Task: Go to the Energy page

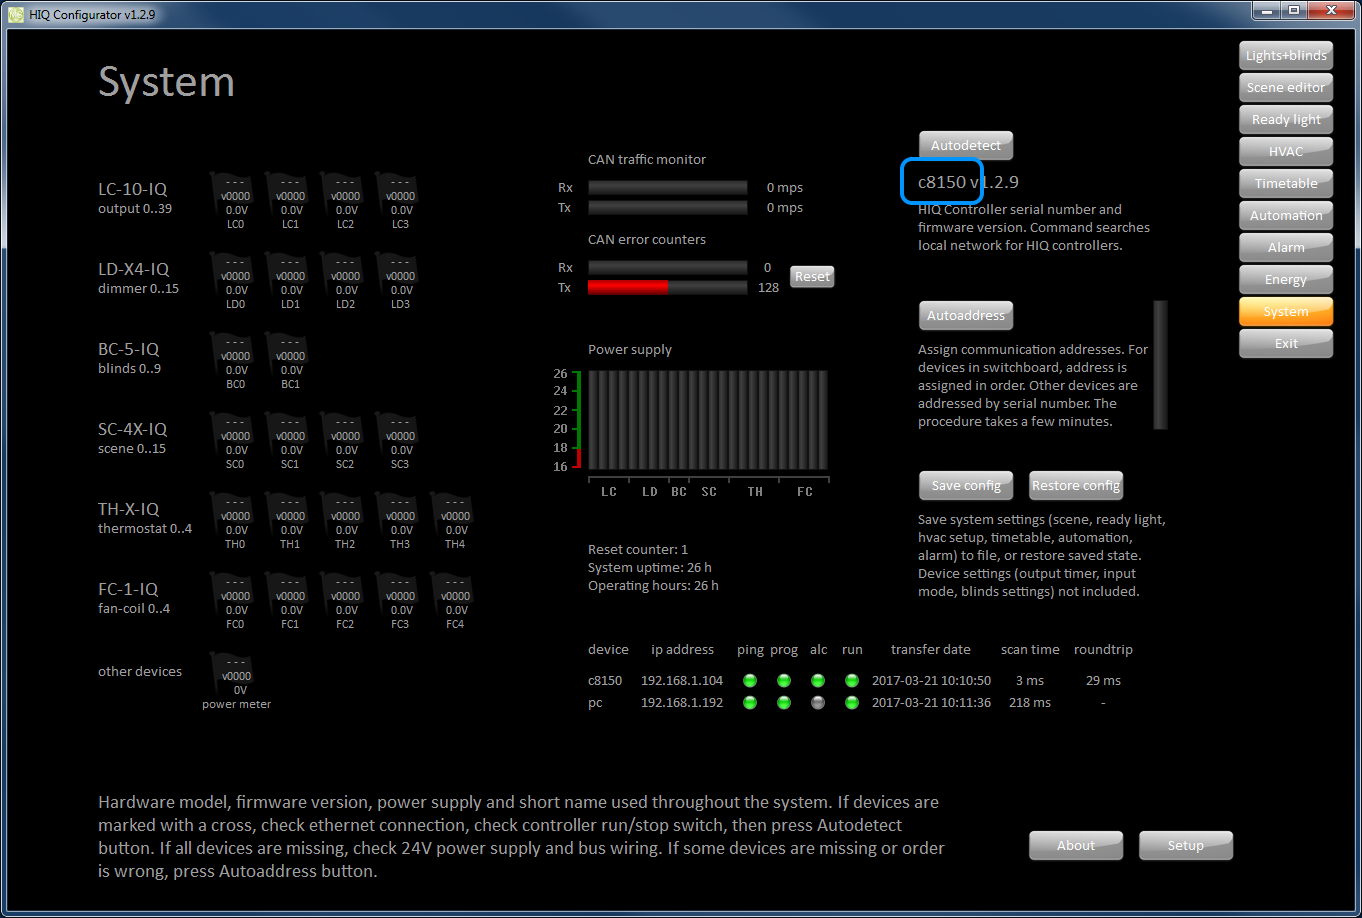Action: click(x=1285, y=280)
